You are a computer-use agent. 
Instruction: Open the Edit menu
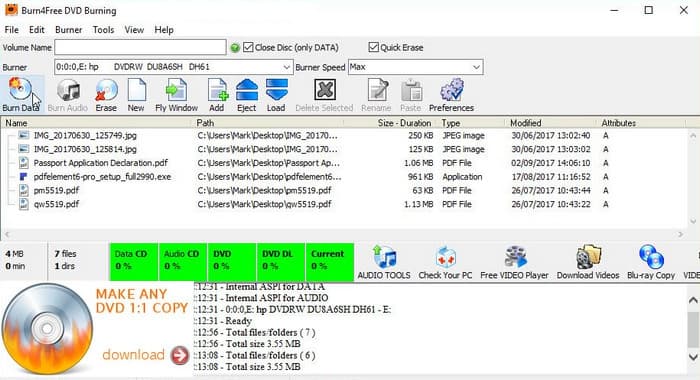click(37, 30)
